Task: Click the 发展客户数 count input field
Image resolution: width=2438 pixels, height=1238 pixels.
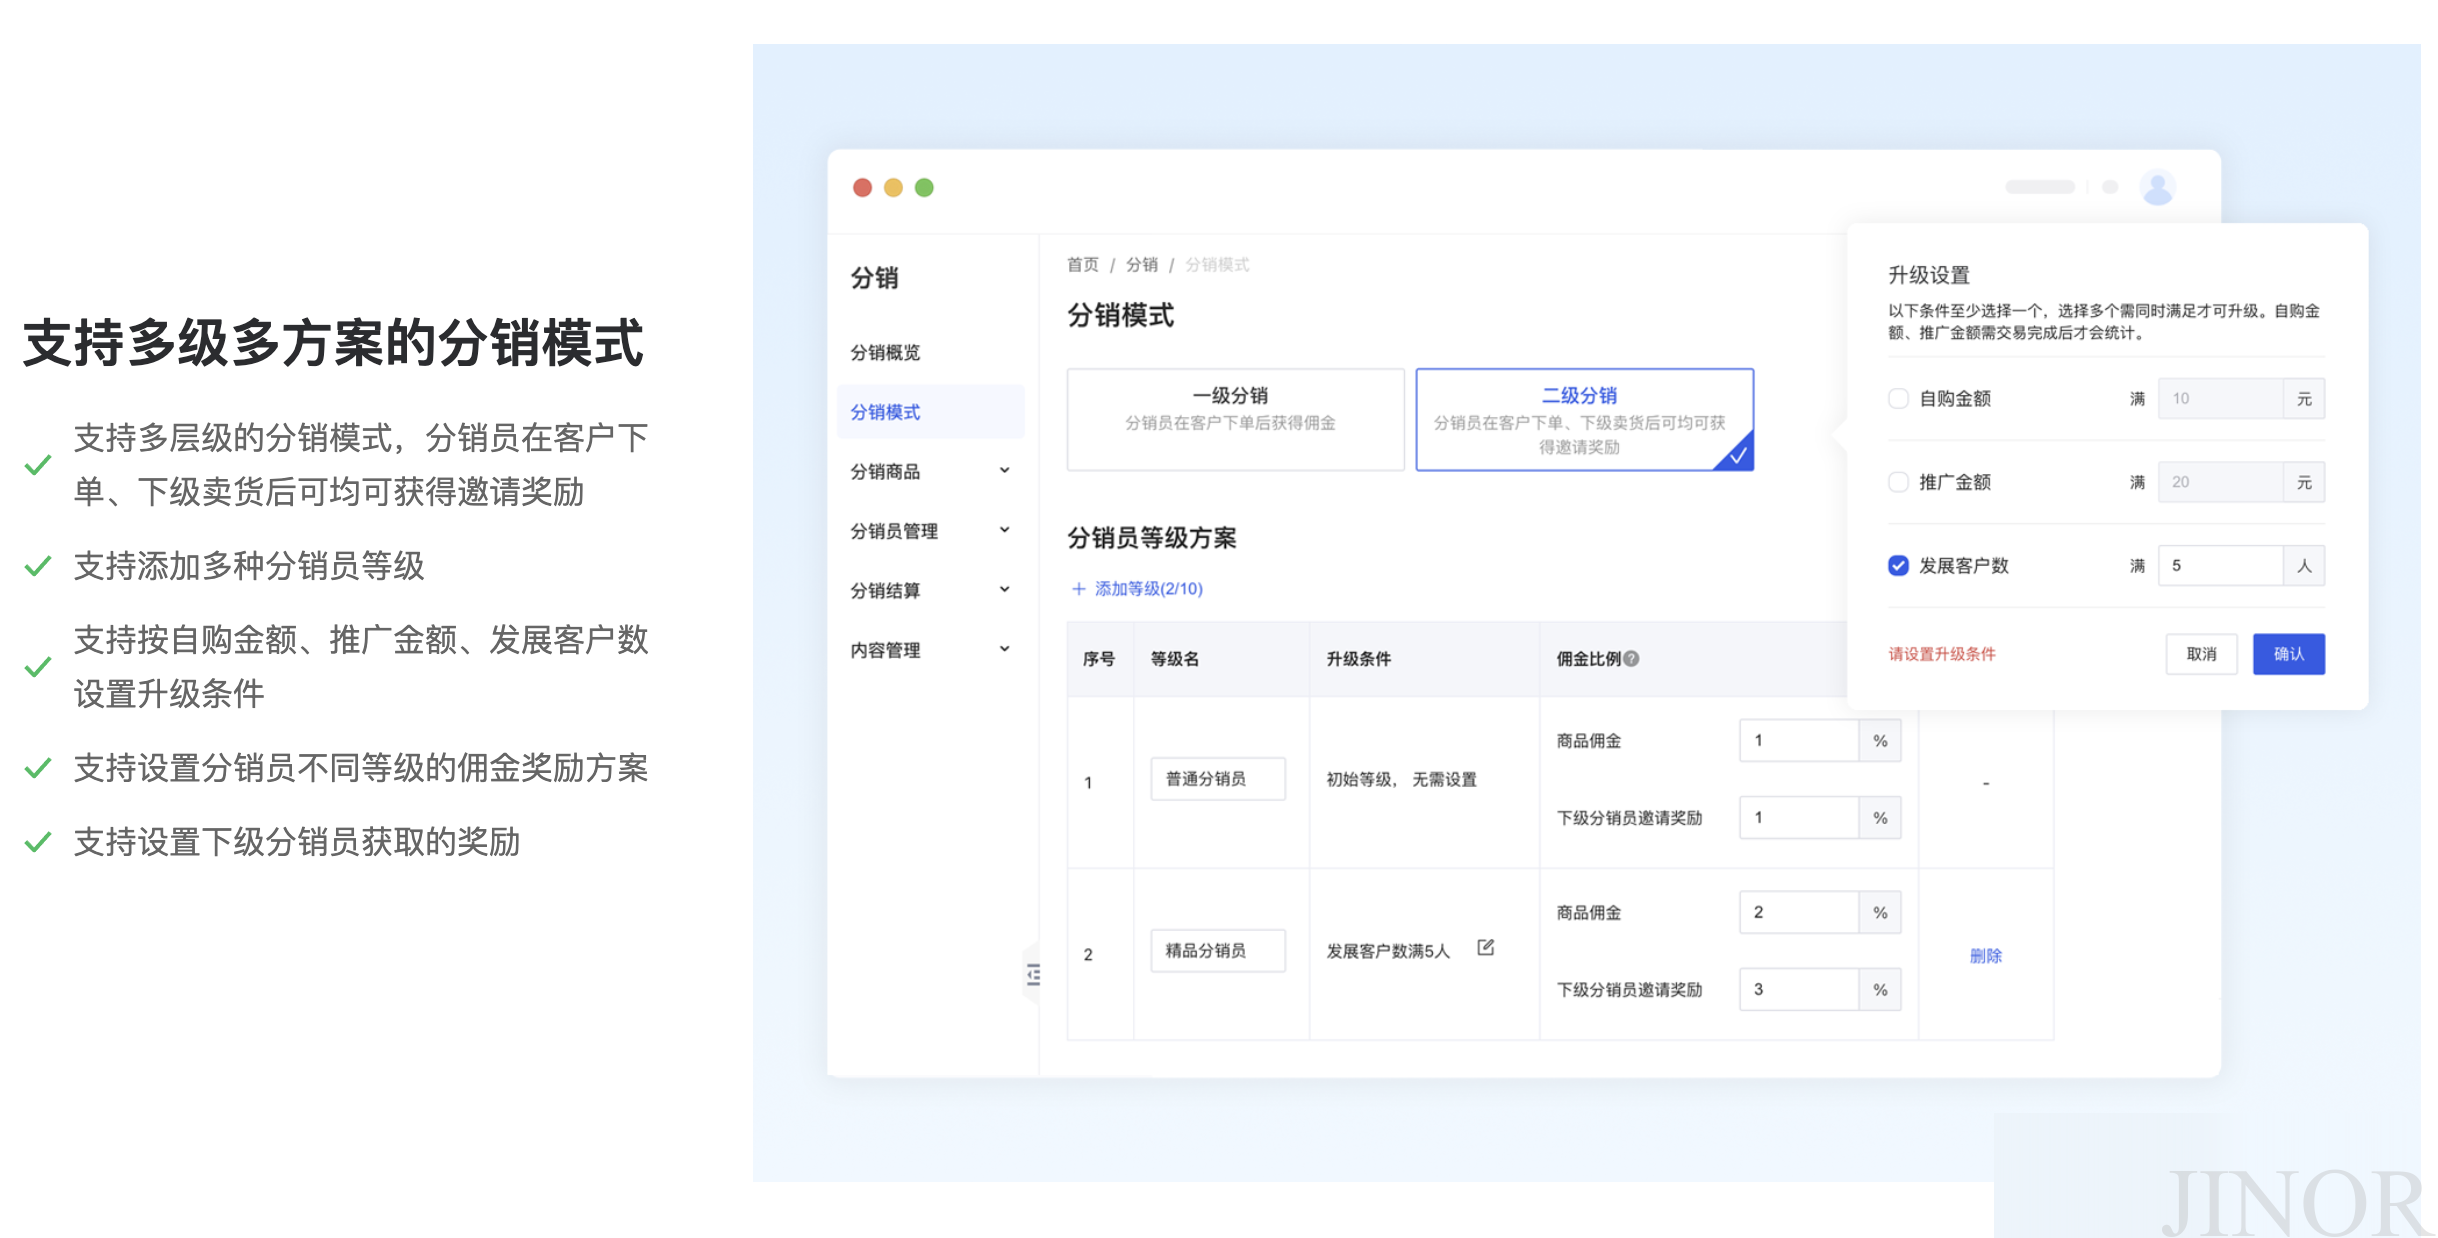Action: 2220,566
